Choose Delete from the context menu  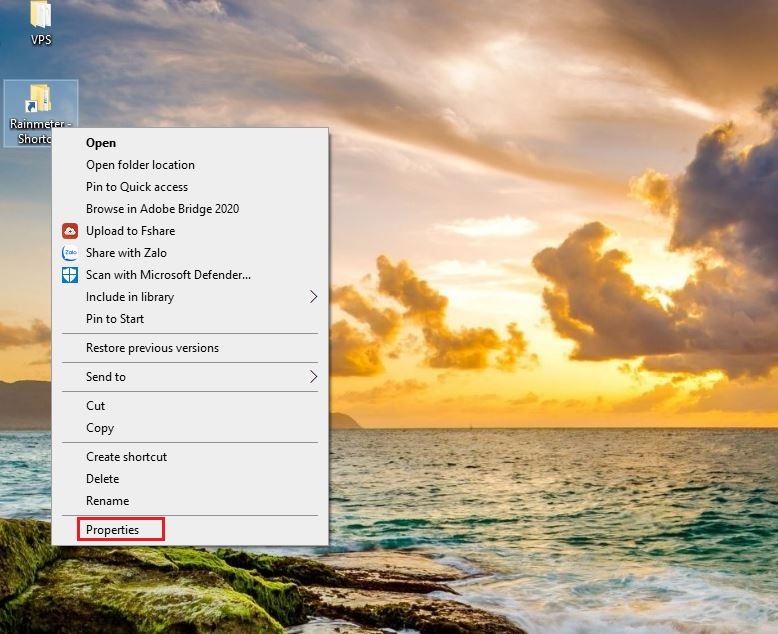tap(190, 479)
